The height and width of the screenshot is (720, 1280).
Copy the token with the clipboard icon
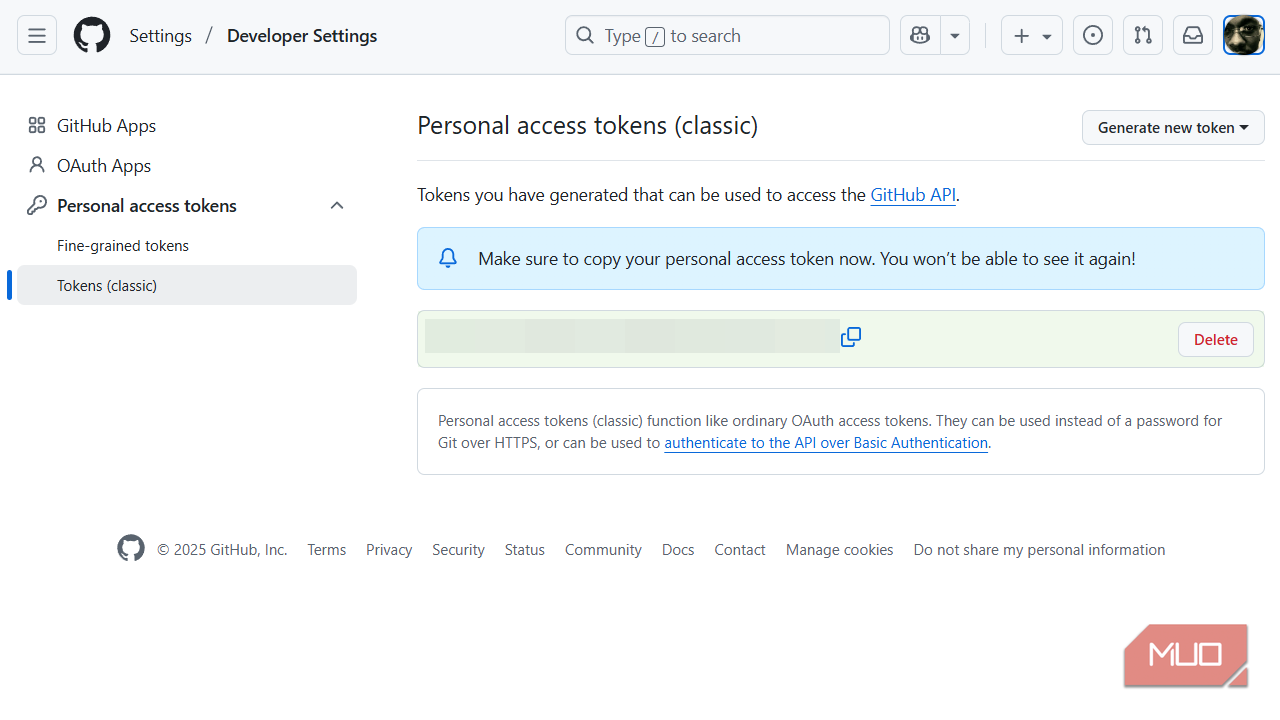coord(851,337)
